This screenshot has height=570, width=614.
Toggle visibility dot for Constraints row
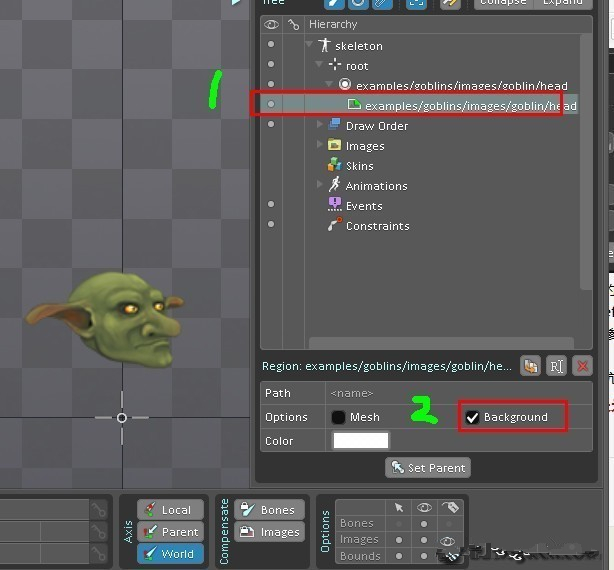click(x=271, y=224)
